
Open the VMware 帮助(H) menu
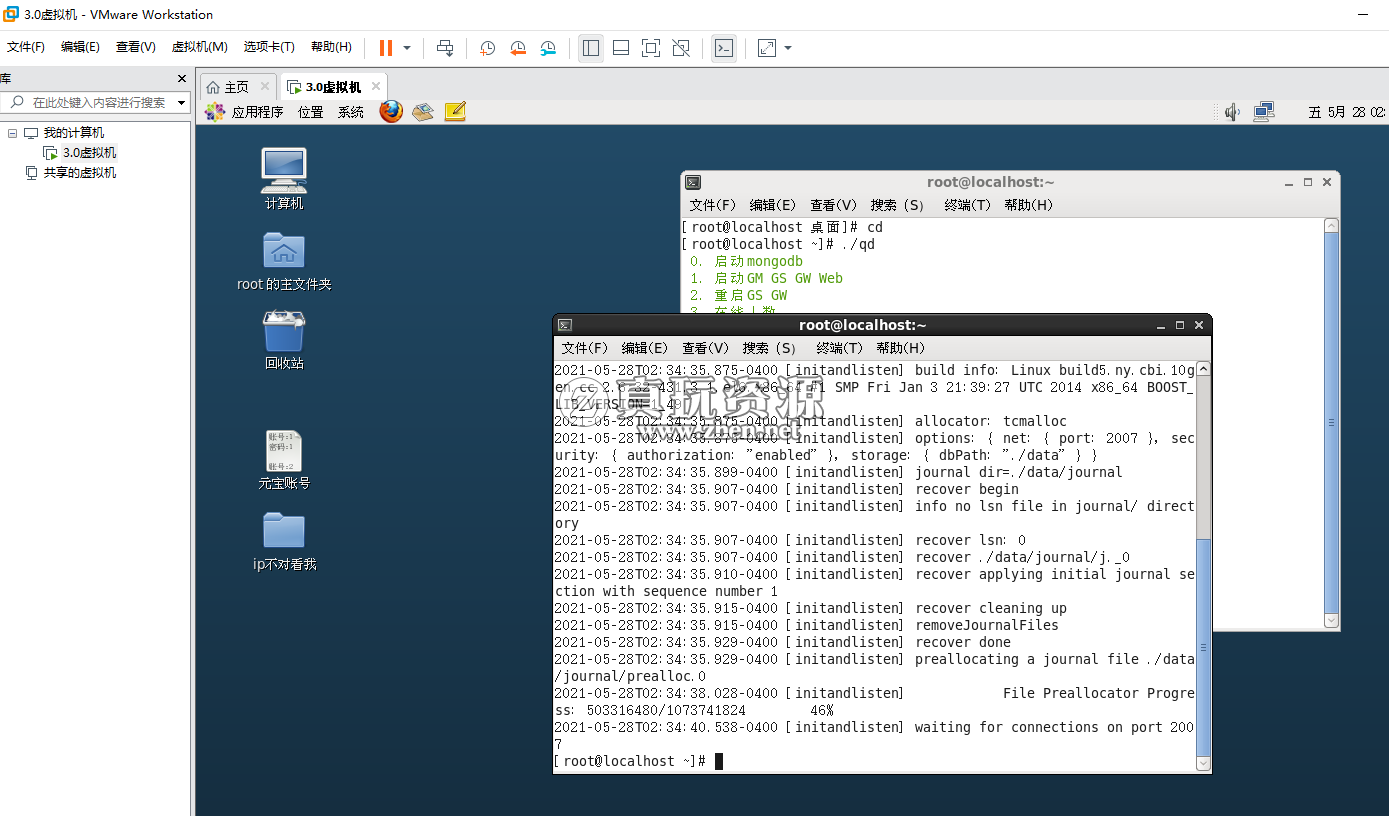(x=331, y=47)
